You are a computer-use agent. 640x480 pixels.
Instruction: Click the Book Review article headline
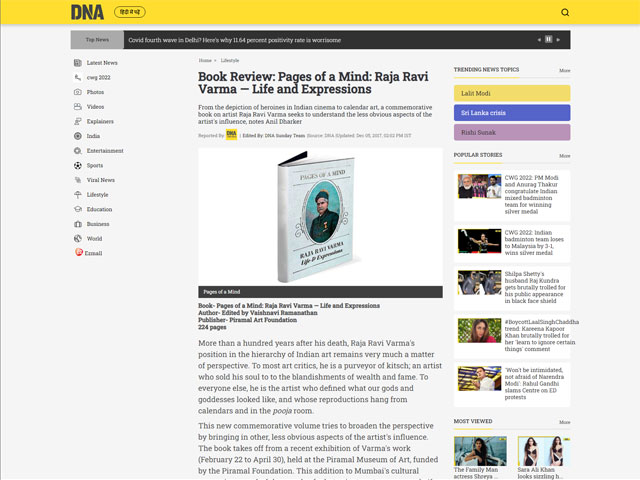coord(313,83)
